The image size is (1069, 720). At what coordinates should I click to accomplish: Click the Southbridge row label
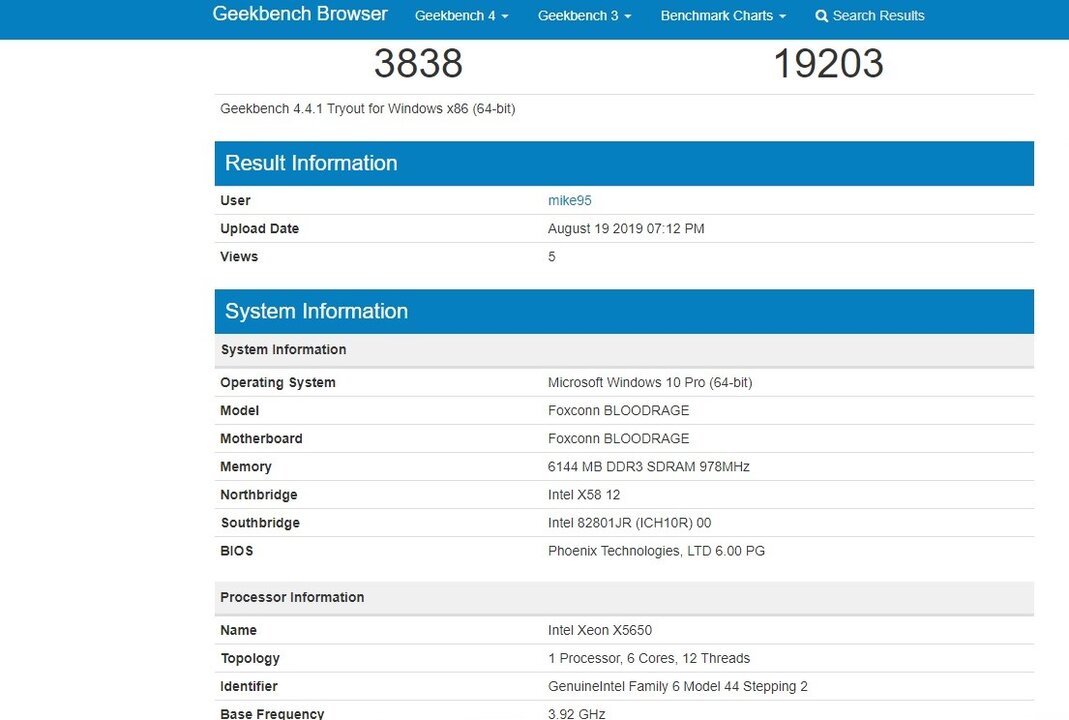(x=260, y=522)
